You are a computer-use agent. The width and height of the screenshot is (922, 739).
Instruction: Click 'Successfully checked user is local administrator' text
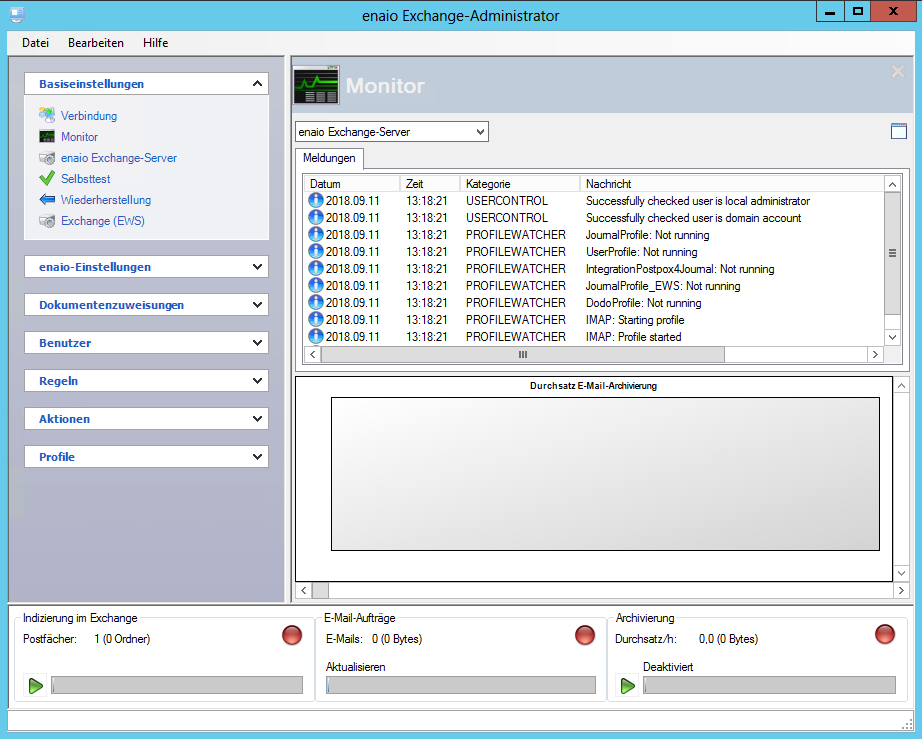pyautogui.click(x=697, y=201)
